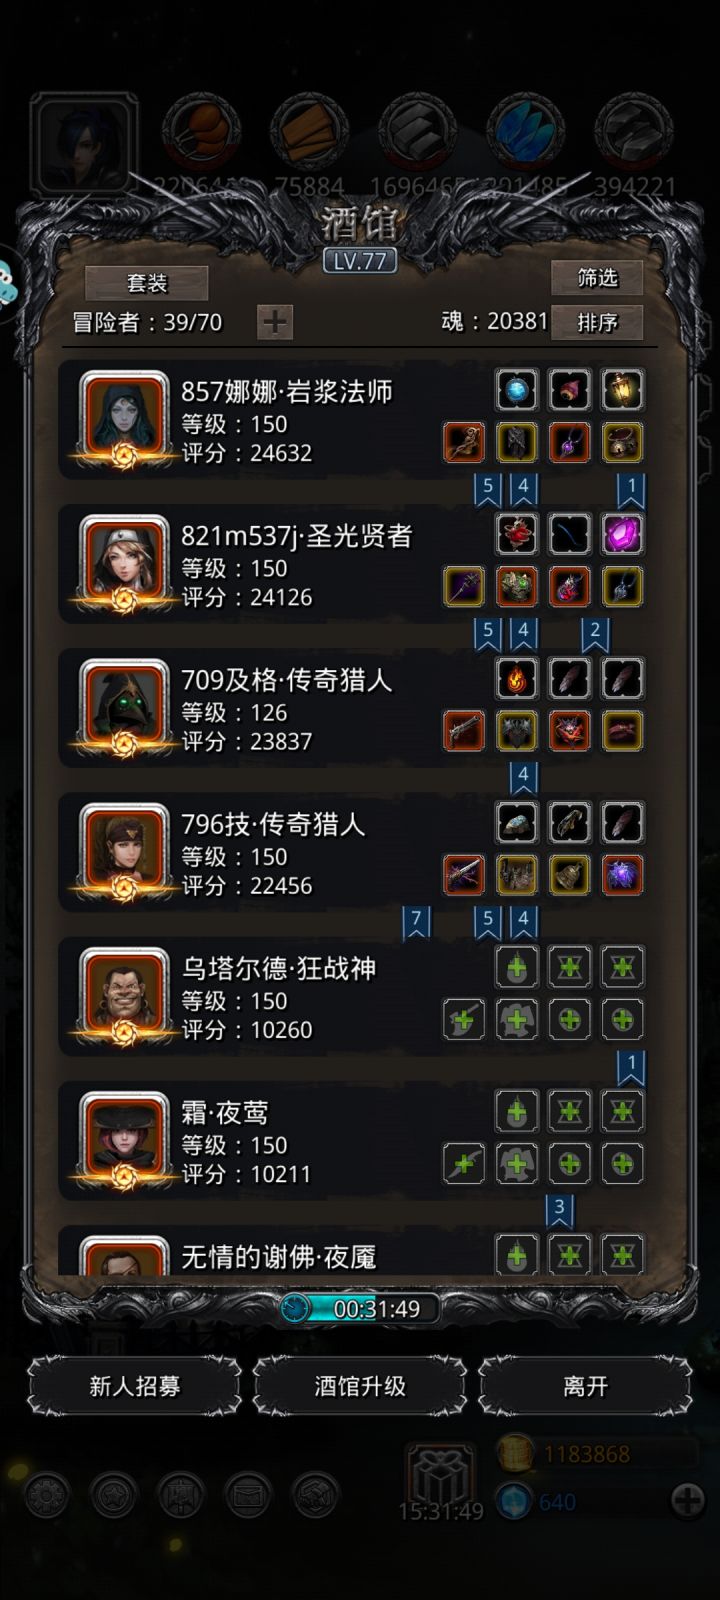Select the lantern equipment icon of 857娜娜
720x1600 pixels.
tap(622, 390)
